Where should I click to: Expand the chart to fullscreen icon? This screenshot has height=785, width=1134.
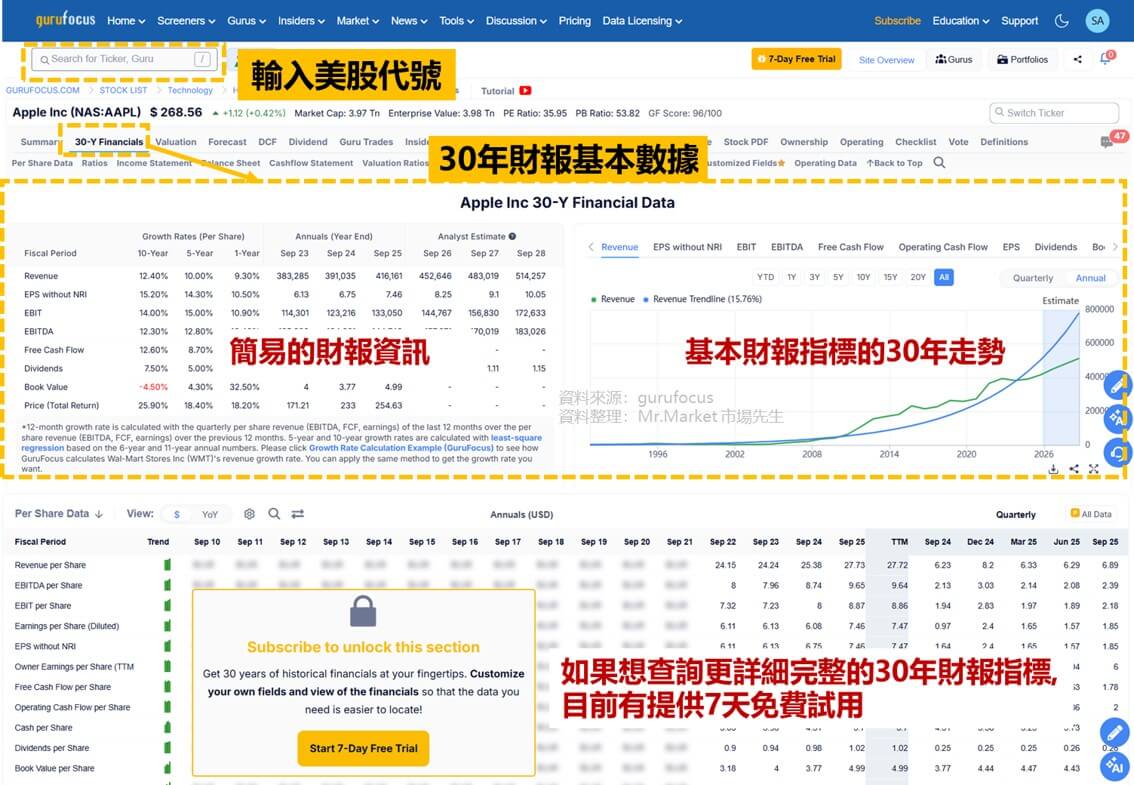pyautogui.click(x=1094, y=467)
